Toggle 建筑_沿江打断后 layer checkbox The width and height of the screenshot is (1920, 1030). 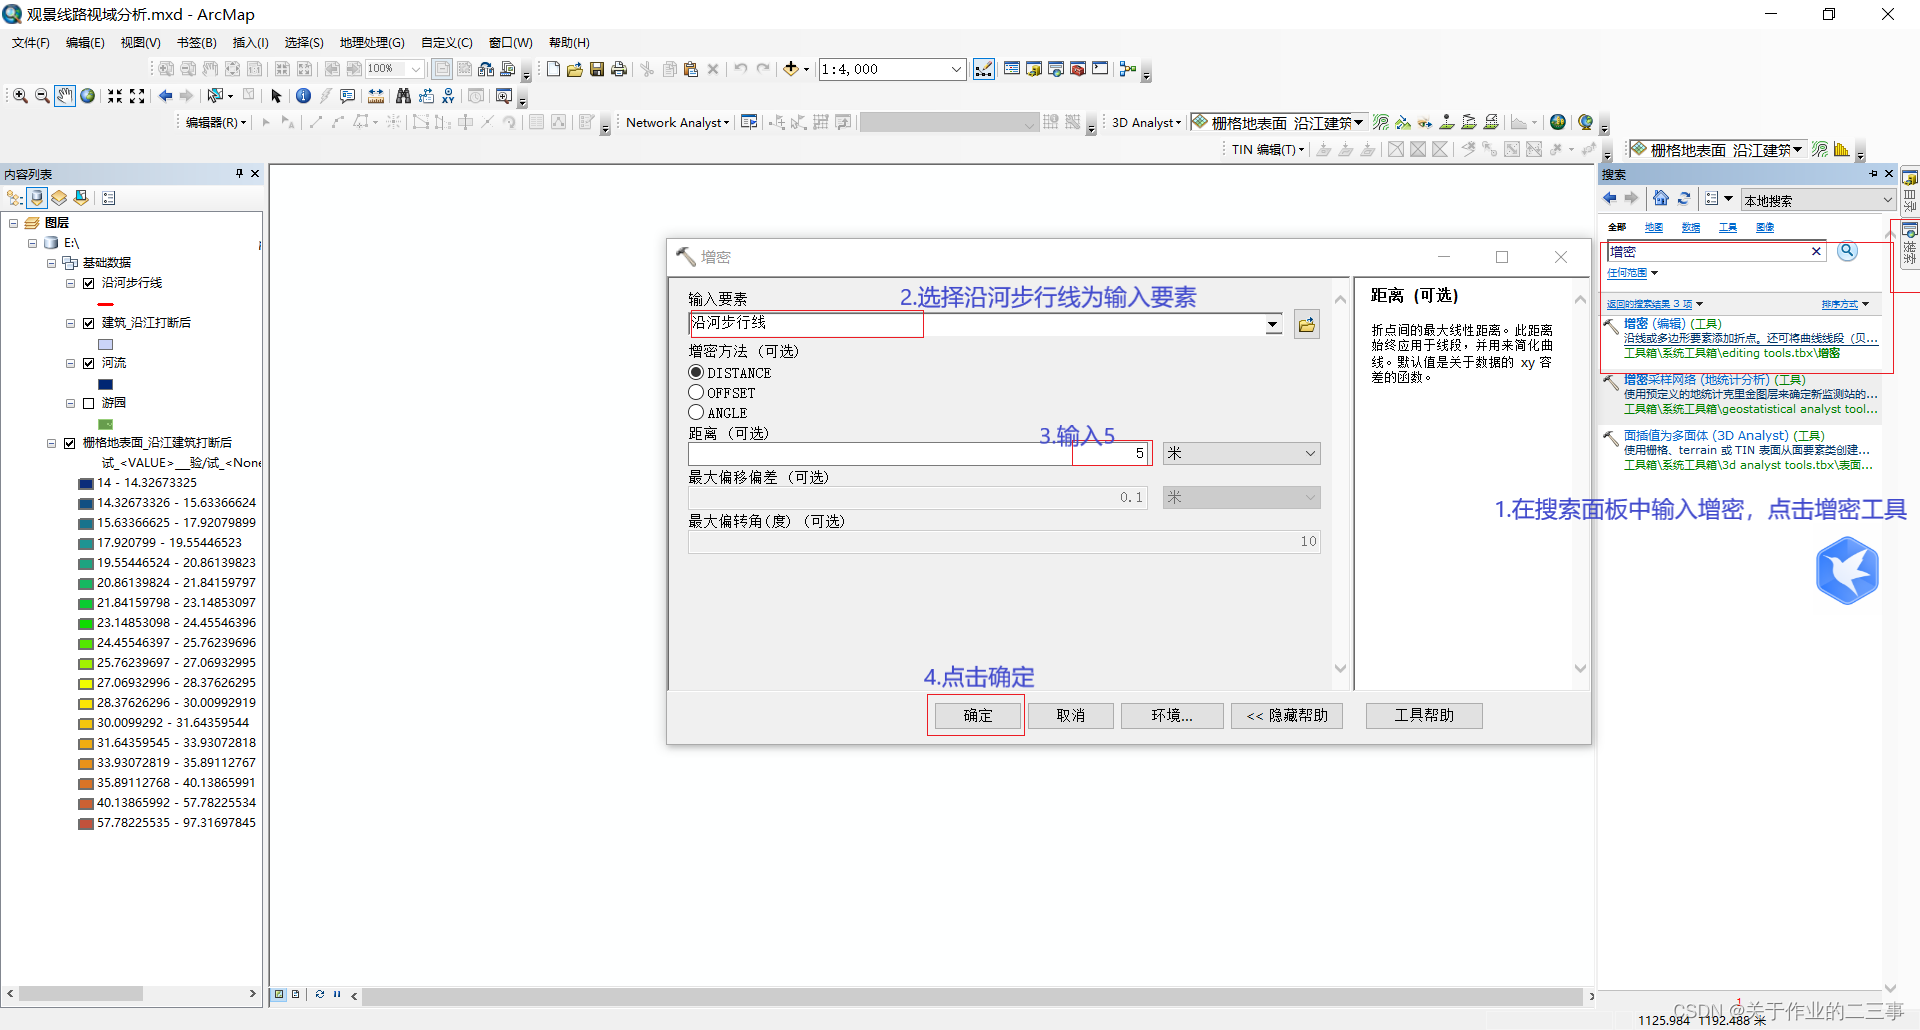tap(88, 323)
